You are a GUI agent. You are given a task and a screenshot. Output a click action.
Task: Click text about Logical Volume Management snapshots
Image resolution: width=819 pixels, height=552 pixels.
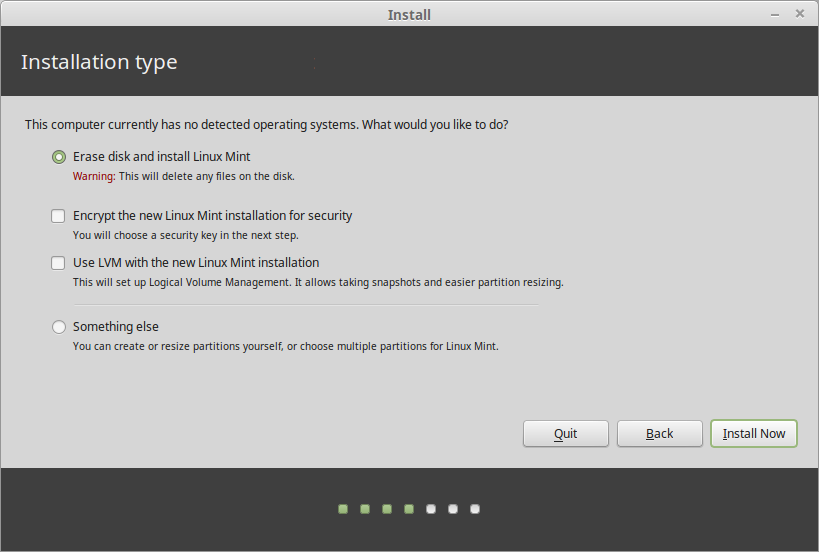pos(318,283)
